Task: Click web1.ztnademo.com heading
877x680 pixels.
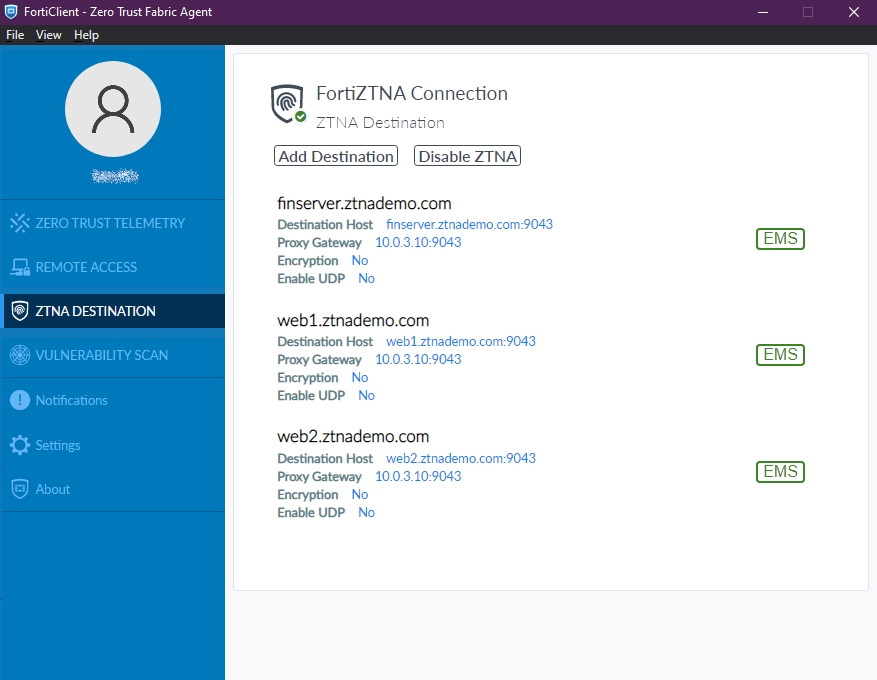Action: (353, 320)
